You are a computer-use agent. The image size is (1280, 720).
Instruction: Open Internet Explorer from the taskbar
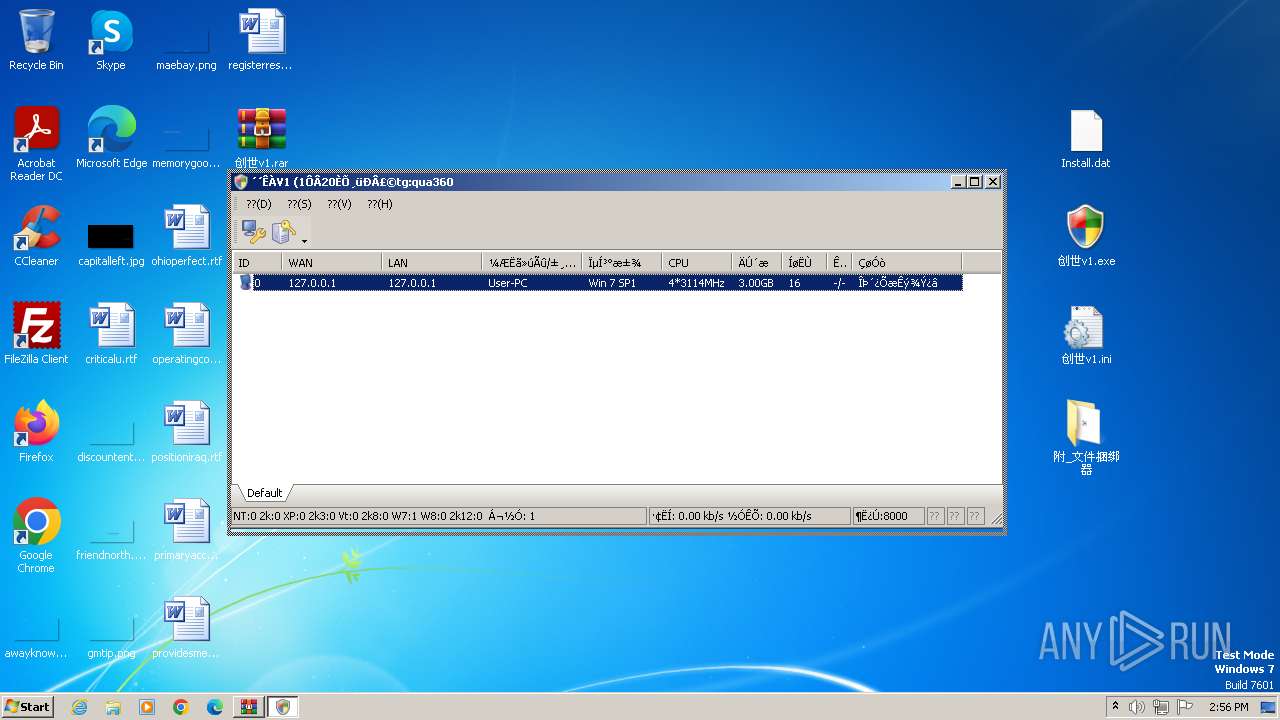pyautogui.click(x=79, y=707)
